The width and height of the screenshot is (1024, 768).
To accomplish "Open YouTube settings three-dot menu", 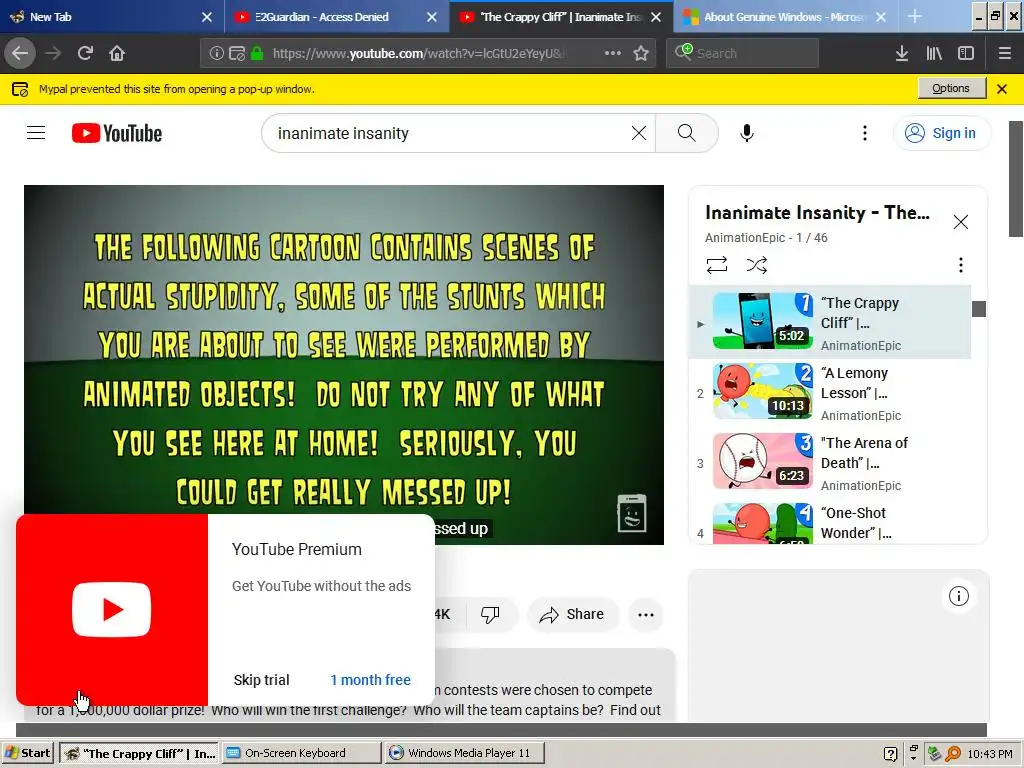I will pos(865,133).
